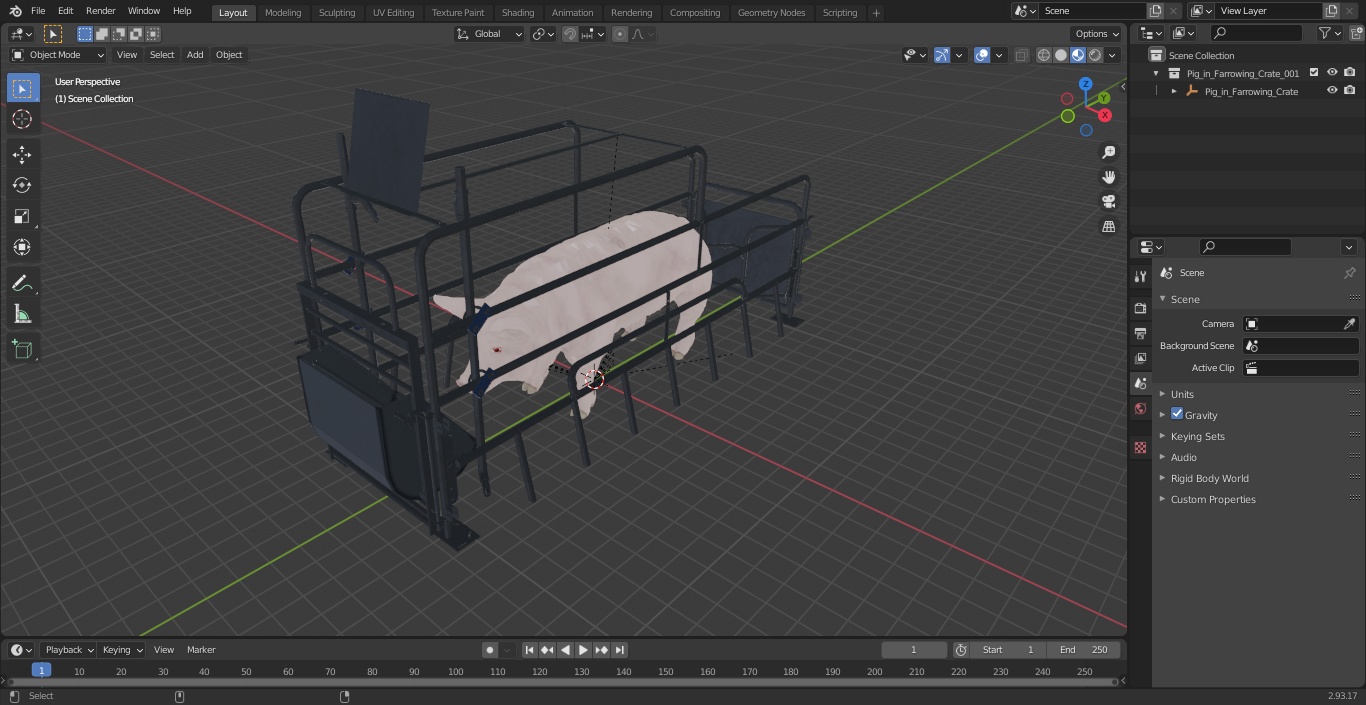Open the timeline Keying popover
Screen dimensions: 1366x705
coord(121,650)
